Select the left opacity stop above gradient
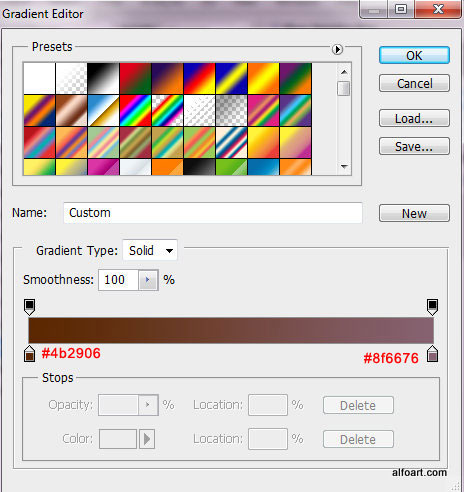This screenshot has height=492, width=464. [29, 307]
